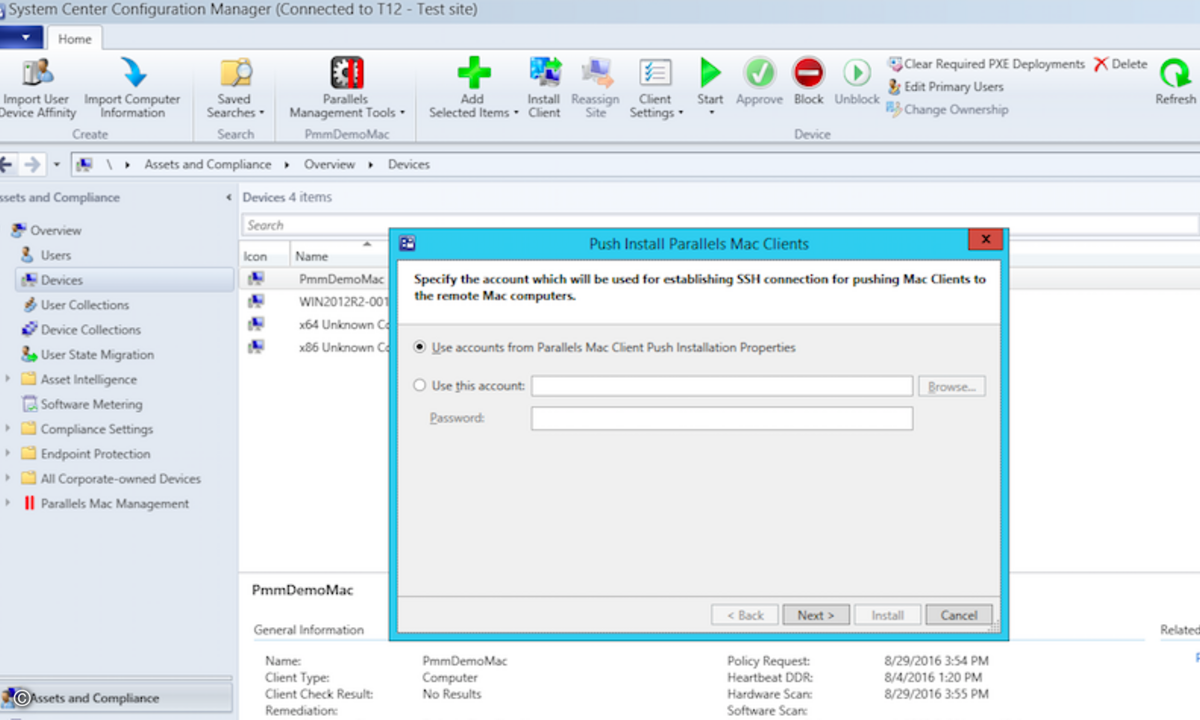This screenshot has height=720, width=1200.
Task: Open the Saved Searches dropdown arrow
Action: pyautogui.click(x=262, y=114)
